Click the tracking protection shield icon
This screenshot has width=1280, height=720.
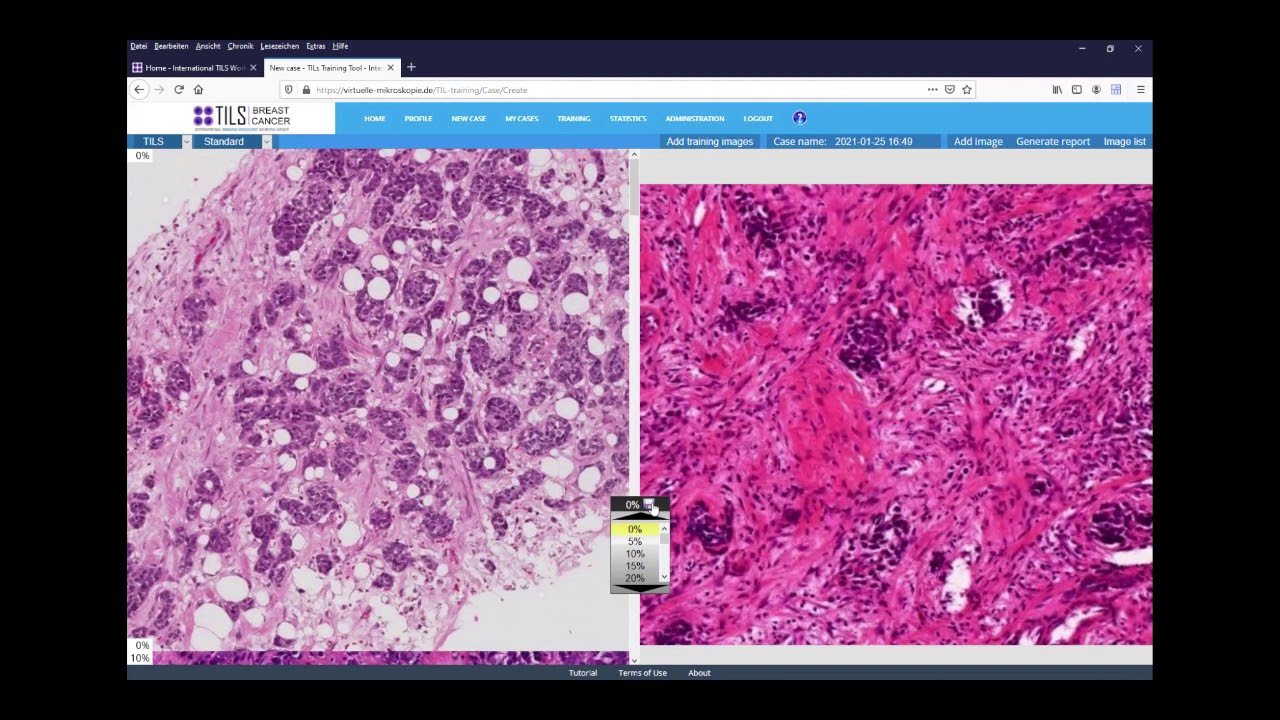click(x=290, y=89)
